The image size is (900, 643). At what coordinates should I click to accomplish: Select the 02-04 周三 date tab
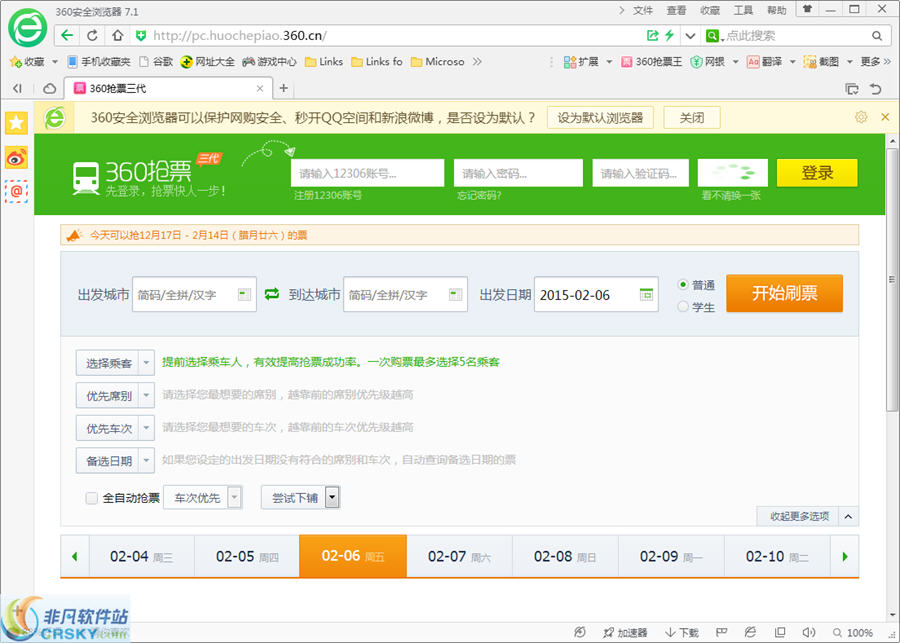(x=141, y=556)
